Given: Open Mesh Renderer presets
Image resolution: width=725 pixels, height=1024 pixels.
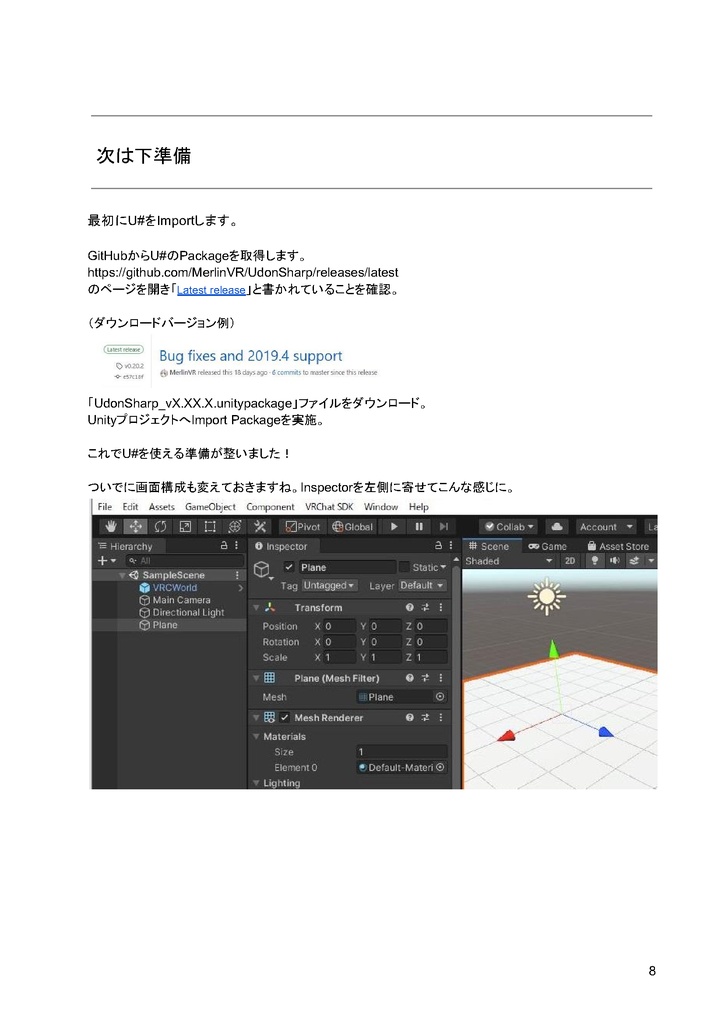Looking at the screenshot, I should point(425,717).
